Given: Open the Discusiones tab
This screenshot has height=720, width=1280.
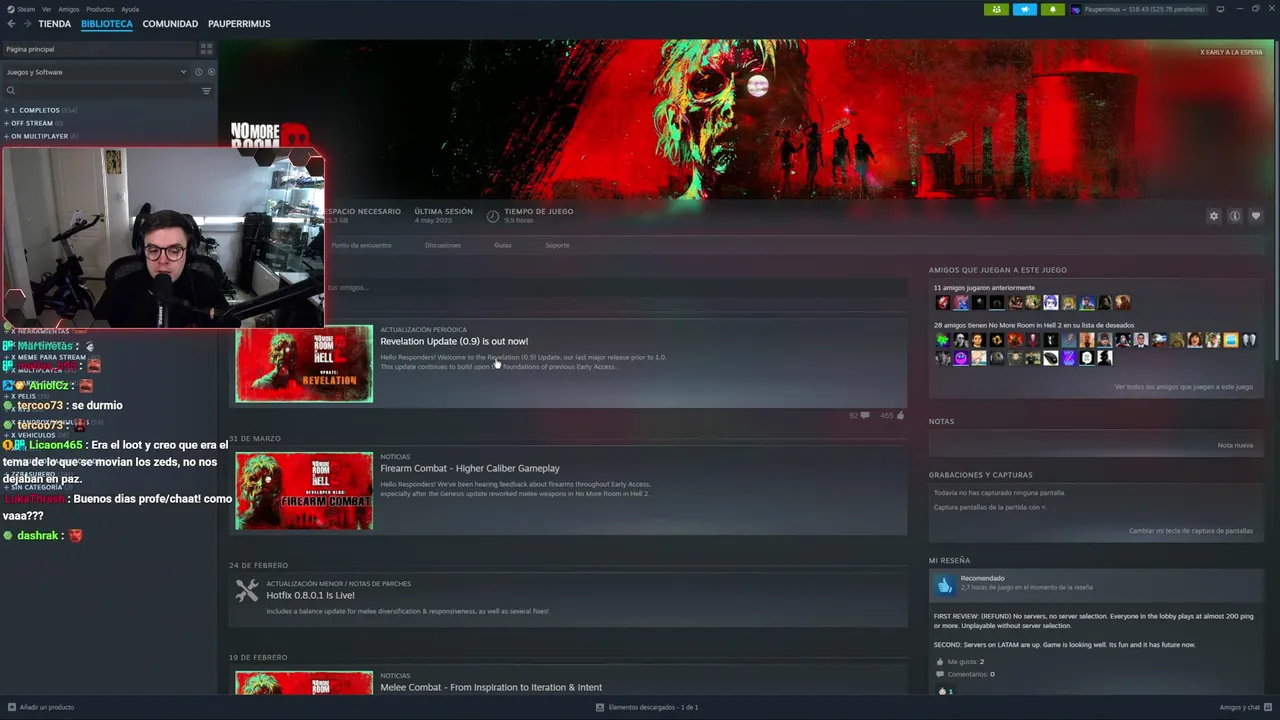Looking at the screenshot, I should (442, 245).
